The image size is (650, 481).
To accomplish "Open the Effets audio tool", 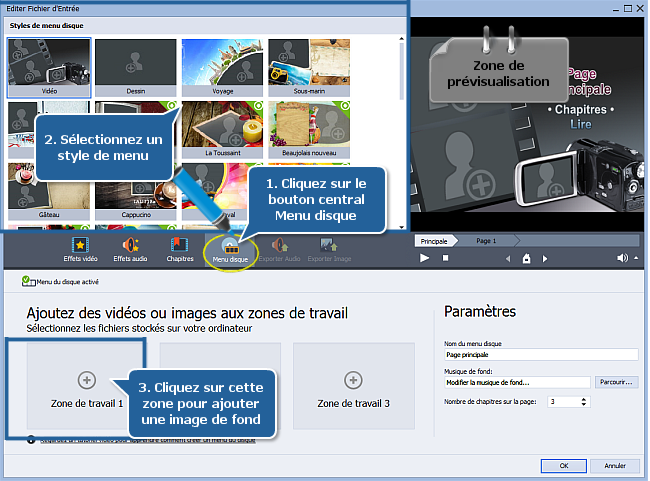I will 130,250.
